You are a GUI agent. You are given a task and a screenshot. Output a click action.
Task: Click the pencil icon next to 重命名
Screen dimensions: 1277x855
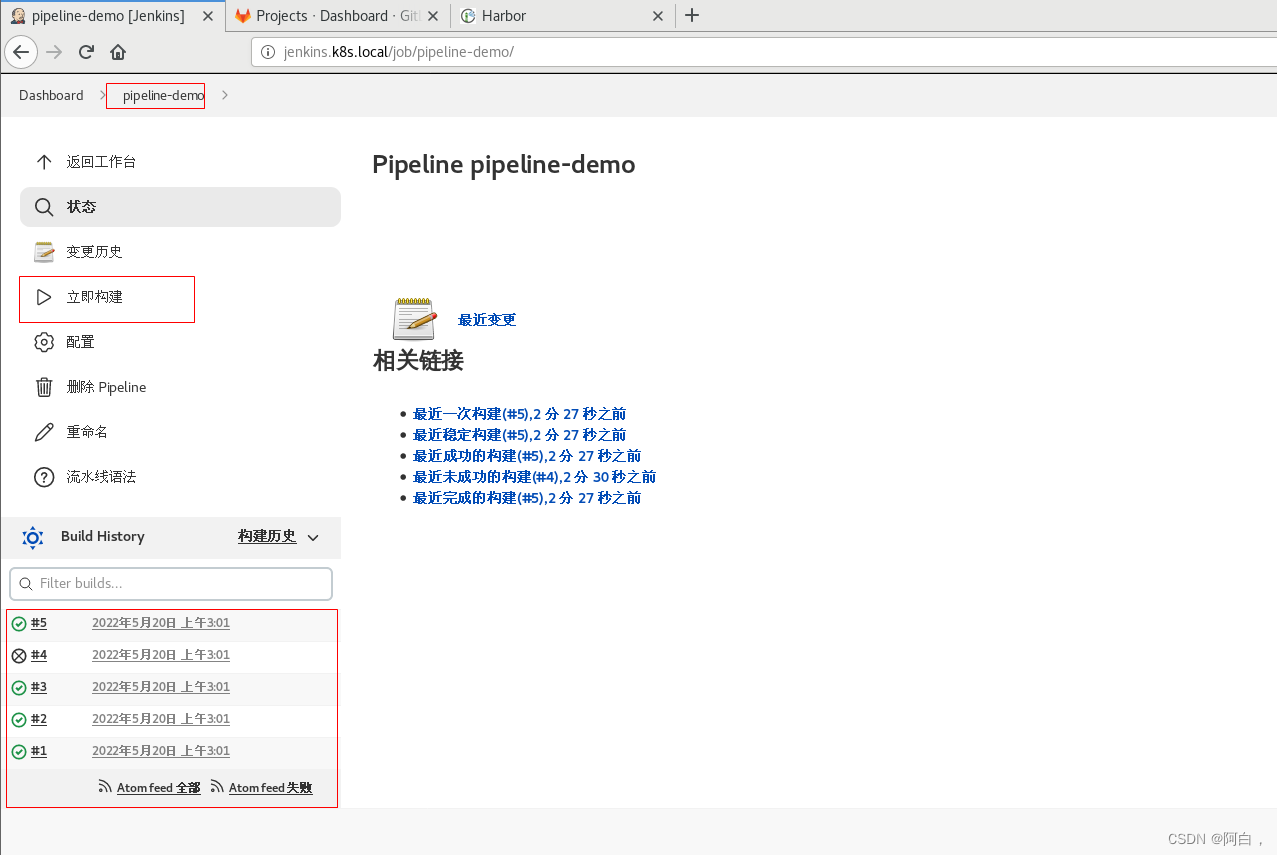(44, 432)
